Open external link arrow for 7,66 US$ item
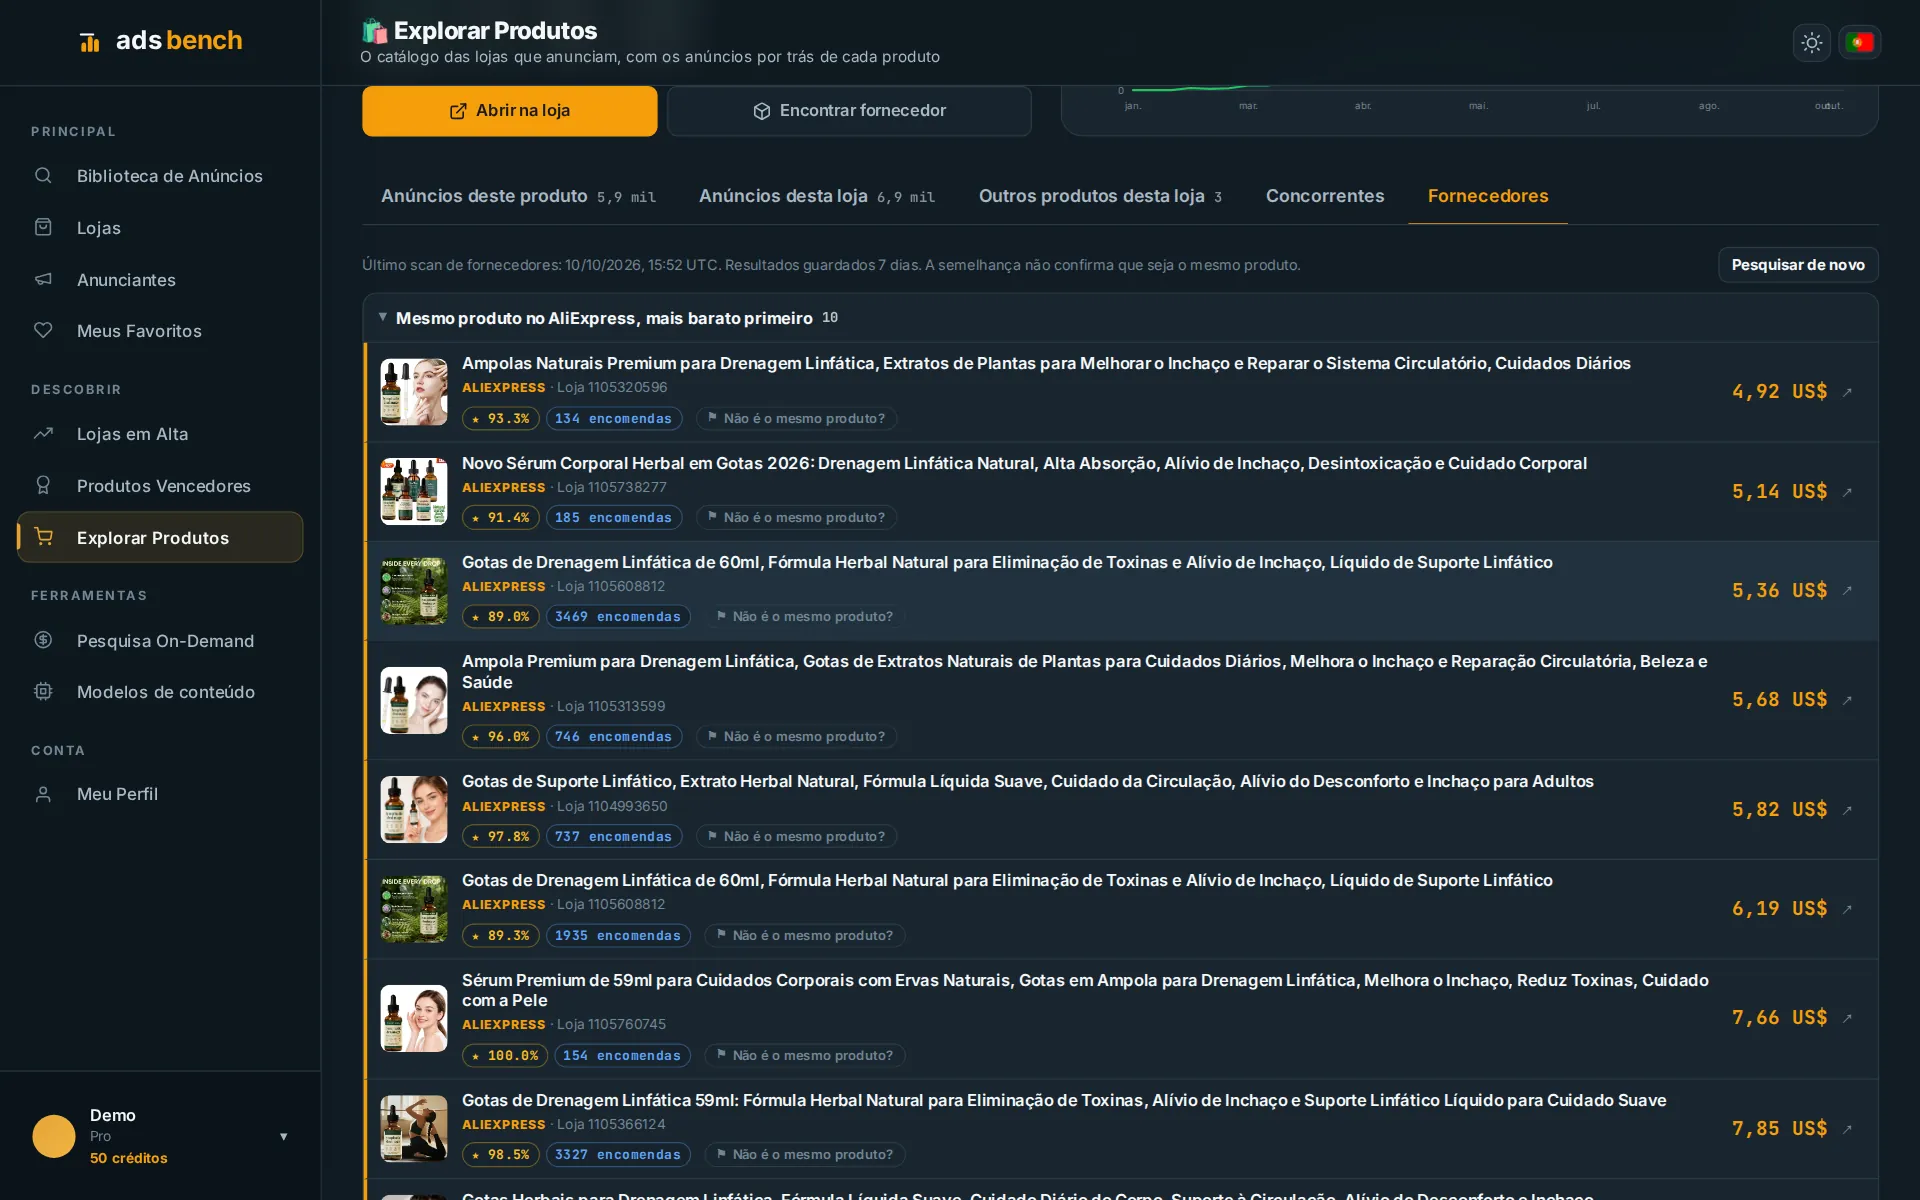The height and width of the screenshot is (1200, 1920). [x=1847, y=1018]
